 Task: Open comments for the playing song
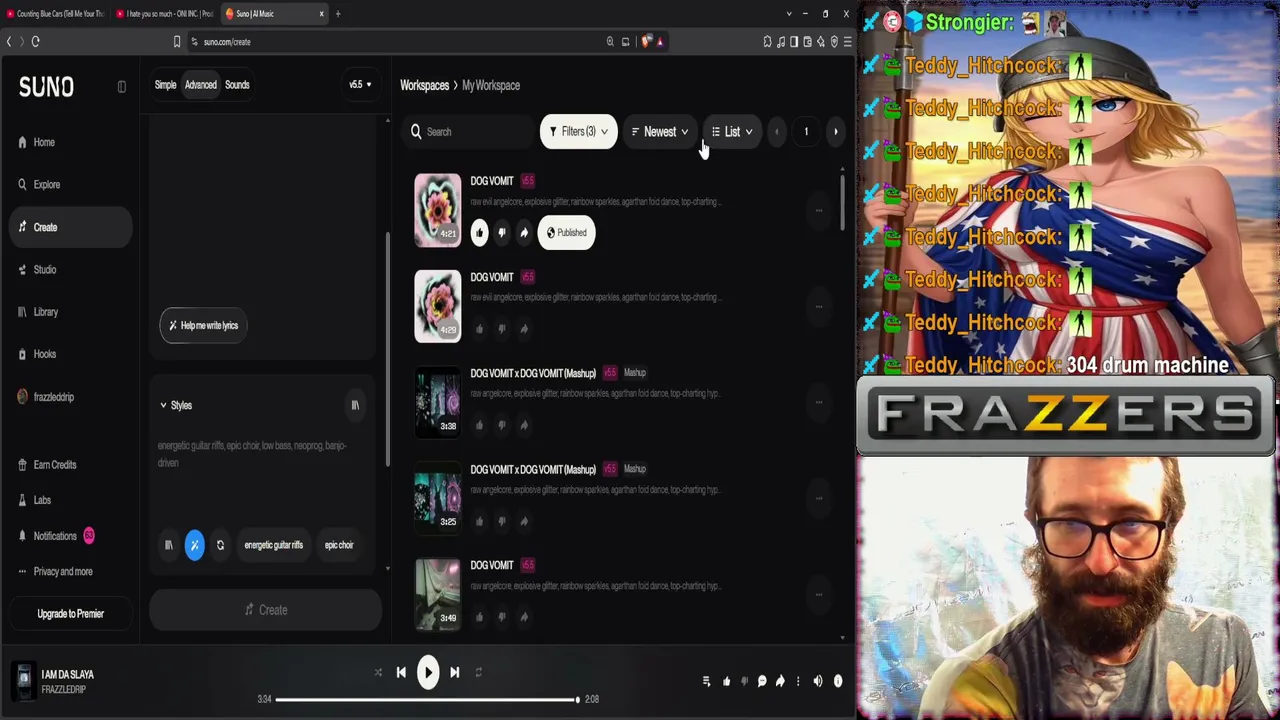(762, 682)
